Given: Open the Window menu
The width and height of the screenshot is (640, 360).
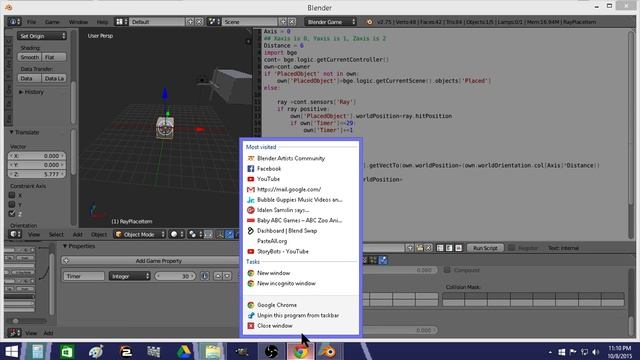Looking at the screenshot, I should (x=78, y=22).
